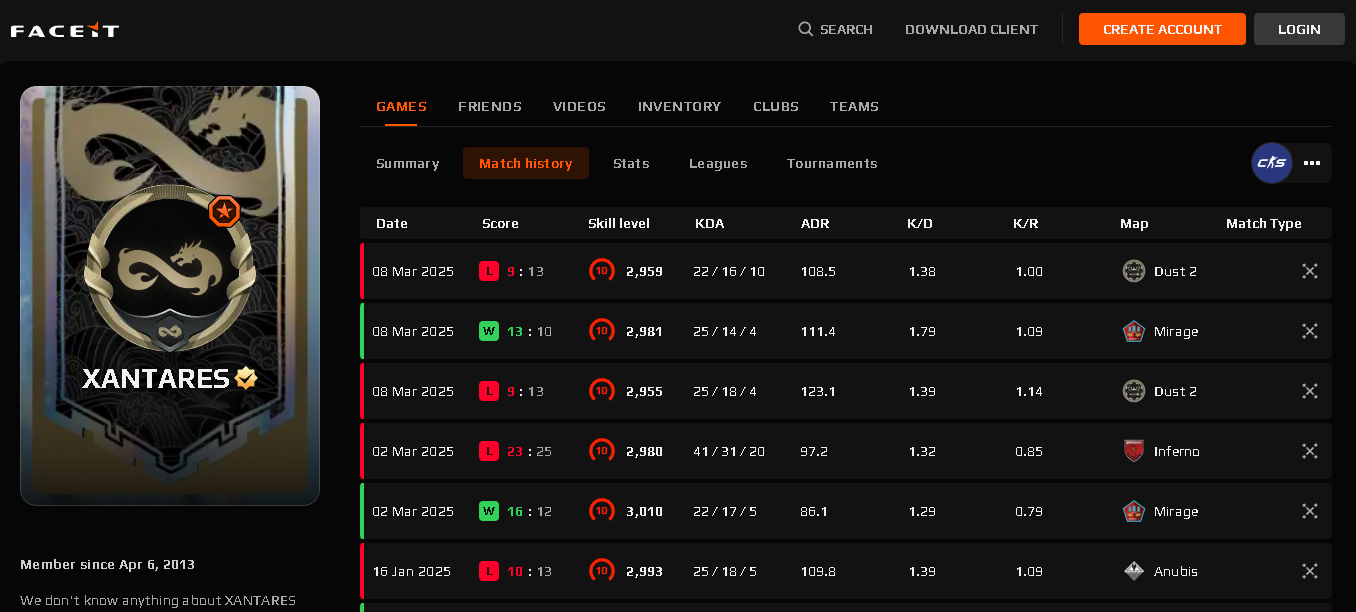This screenshot has width=1356, height=612.
Task: Click the ADR value 123.1
Action: click(x=818, y=391)
